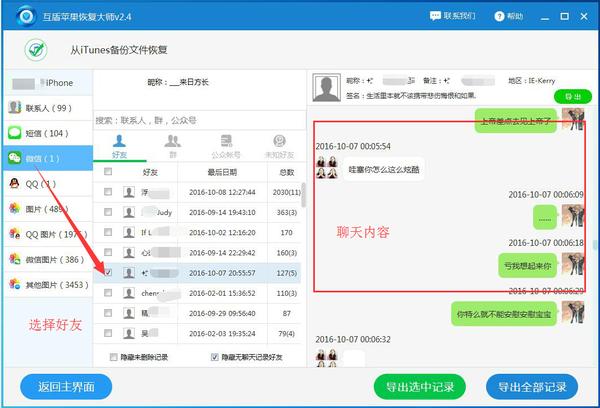Image resolution: width=600 pixels, height=408 pixels.
Task: Click the iTunes backup restore checkmark icon
Action: (x=36, y=50)
